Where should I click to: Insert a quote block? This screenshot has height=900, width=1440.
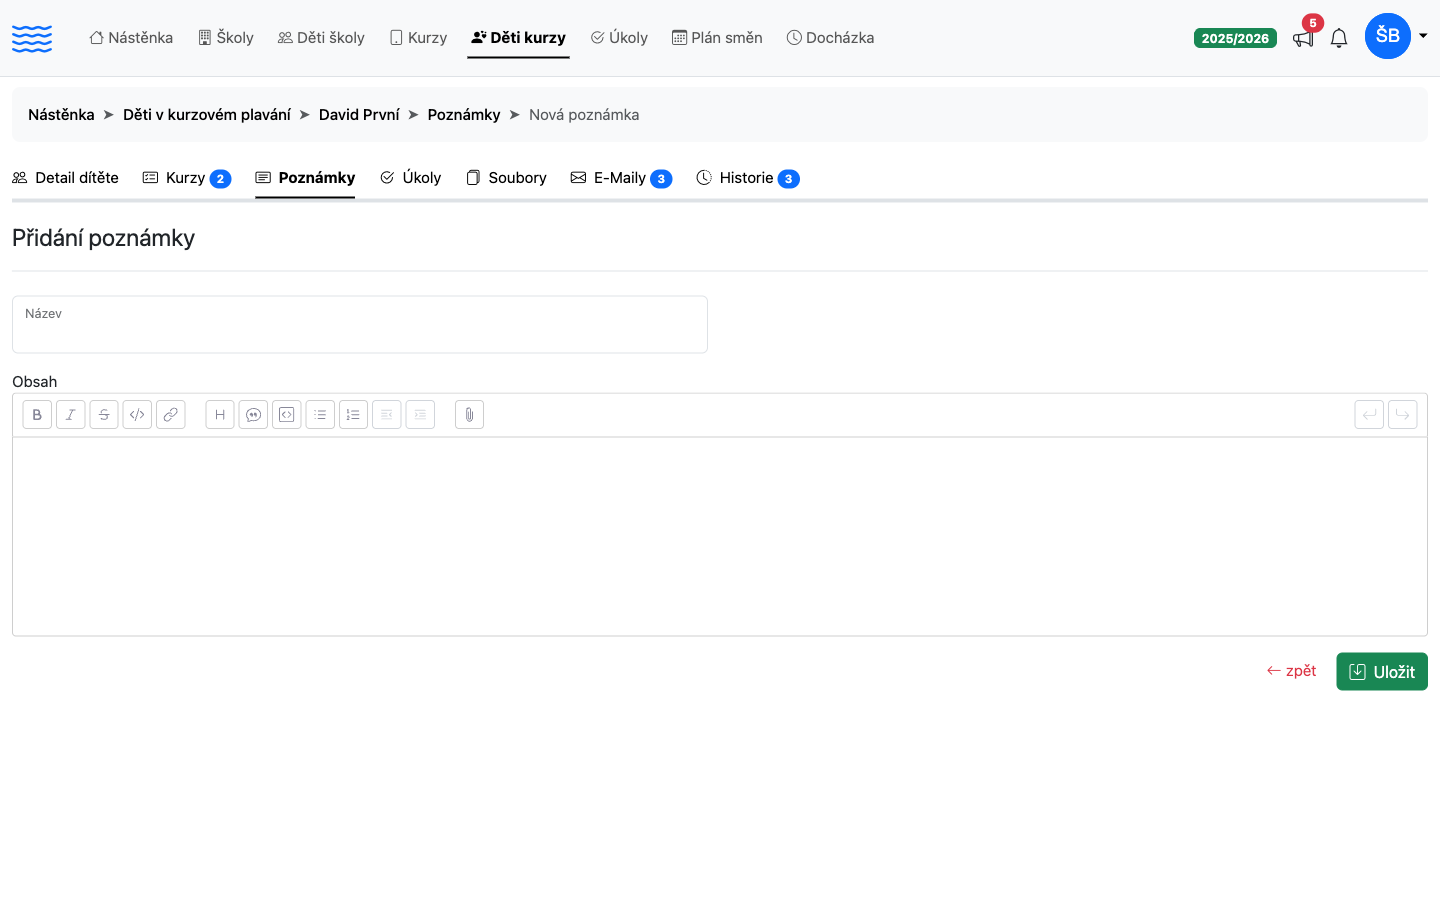(x=253, y=415)
